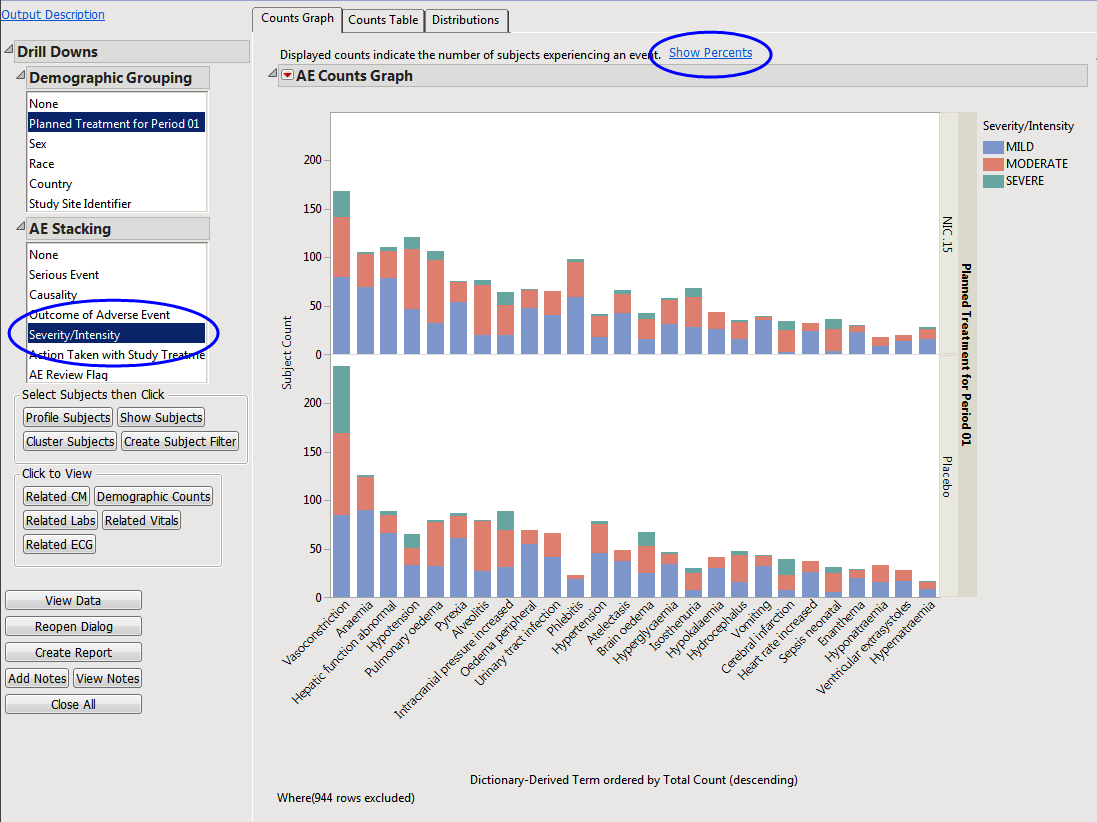The image size is (1097, 822).
Task: Choose Serious Event in AE Stacking list
Action: click(x=64, y=275)
